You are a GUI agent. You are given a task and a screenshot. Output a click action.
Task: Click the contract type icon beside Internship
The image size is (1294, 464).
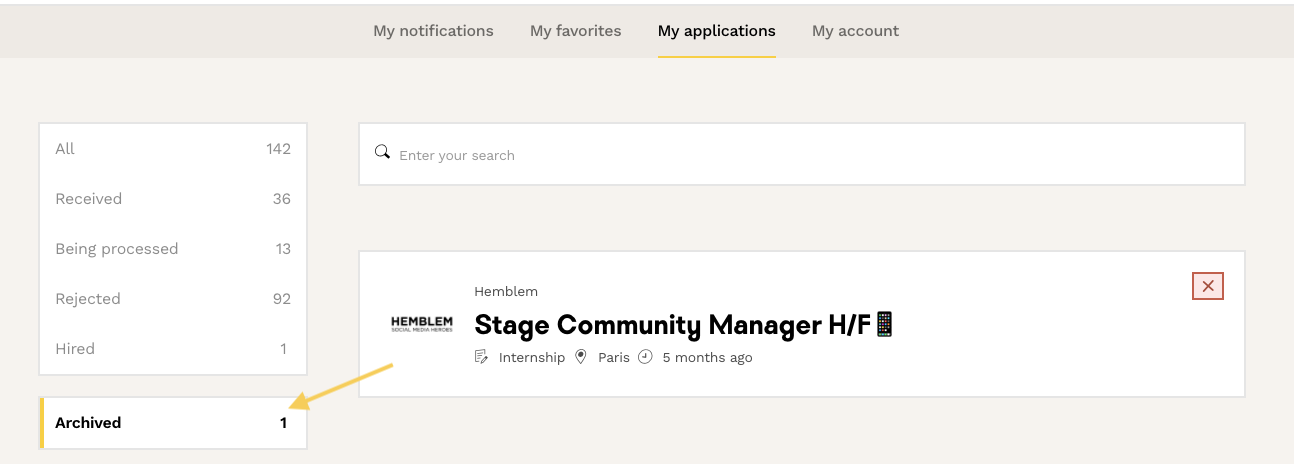(x=482, y=357)
